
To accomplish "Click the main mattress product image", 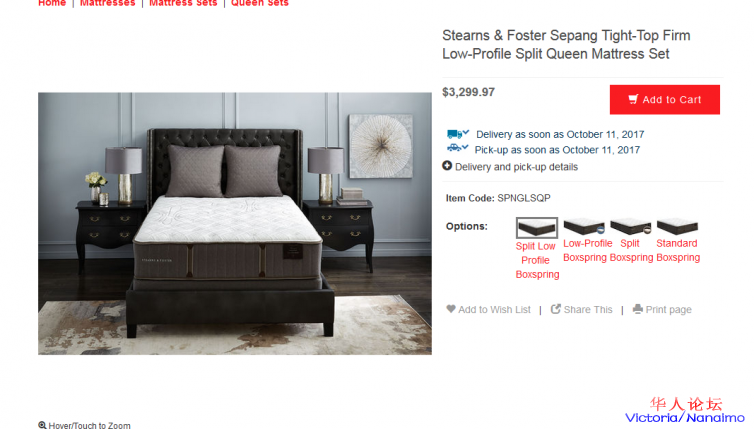I will [x=235, y=224].
